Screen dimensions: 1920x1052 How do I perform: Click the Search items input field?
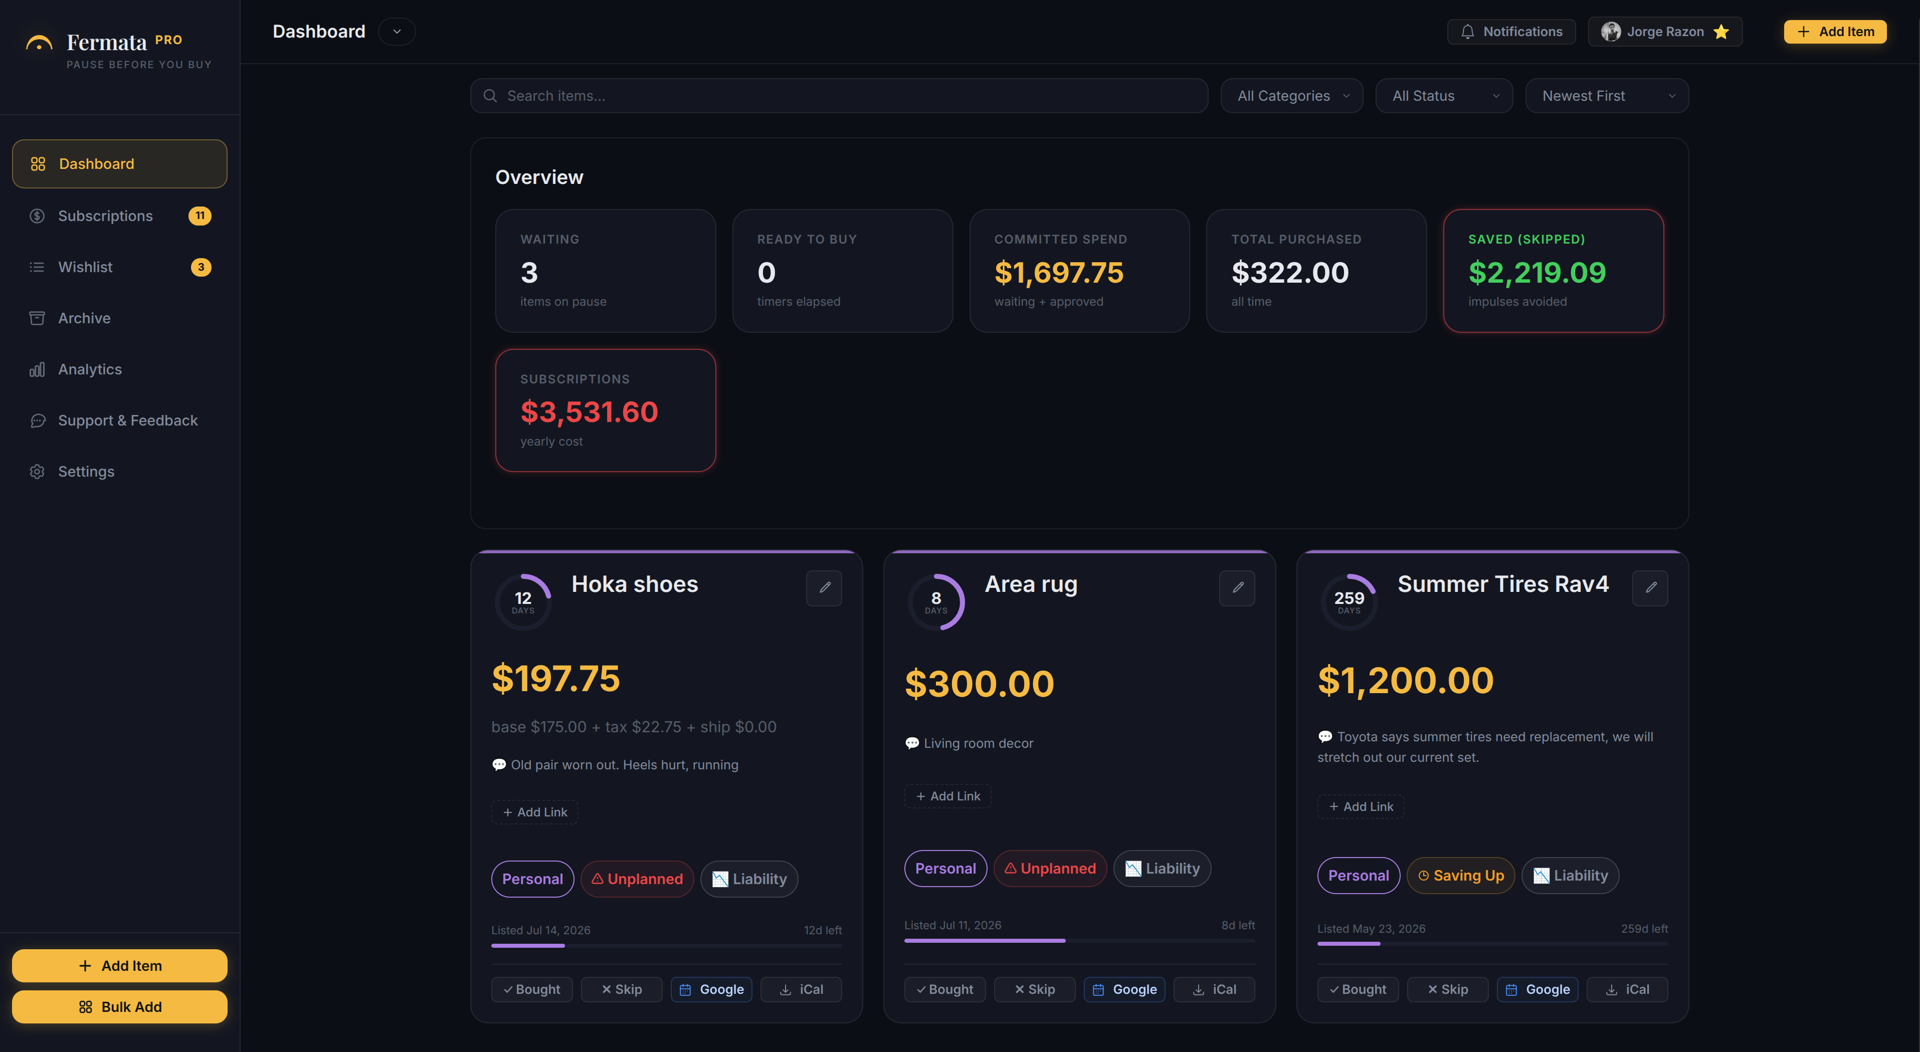pos(839,96)
